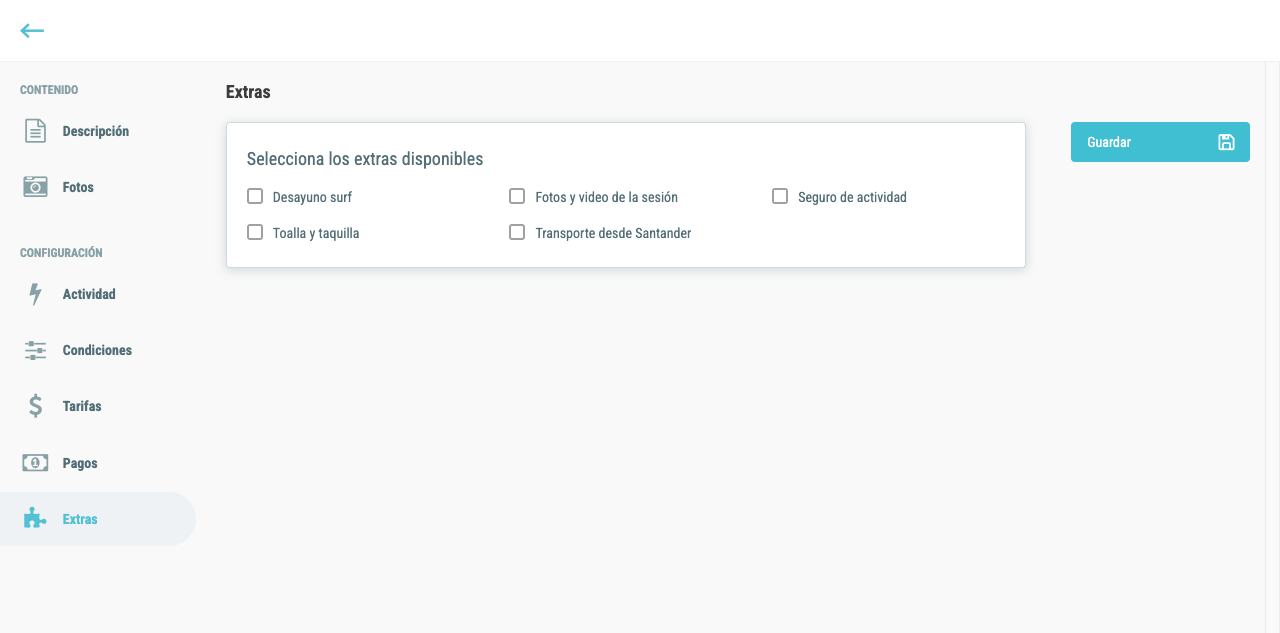The height and width of the screenshot is (633, 1280).
Task: Tick the Toalla y taquilla checkbox
Action: (255, 232)
